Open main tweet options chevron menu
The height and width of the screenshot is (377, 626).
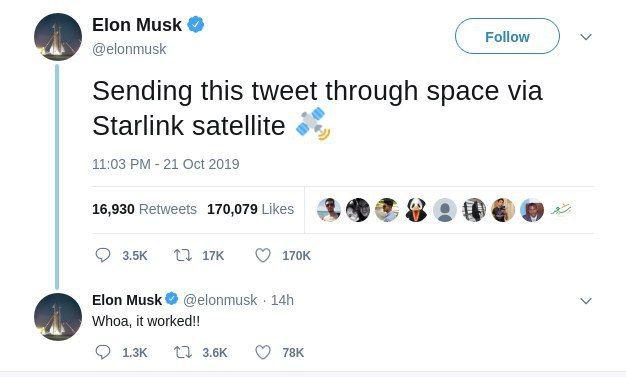click(x=586, y=37)
